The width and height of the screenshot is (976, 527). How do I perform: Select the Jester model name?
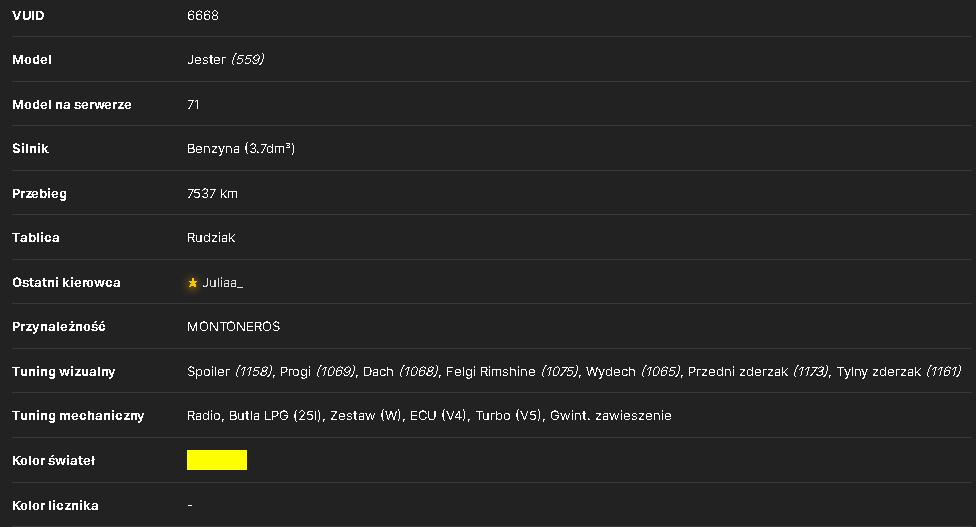206,60
